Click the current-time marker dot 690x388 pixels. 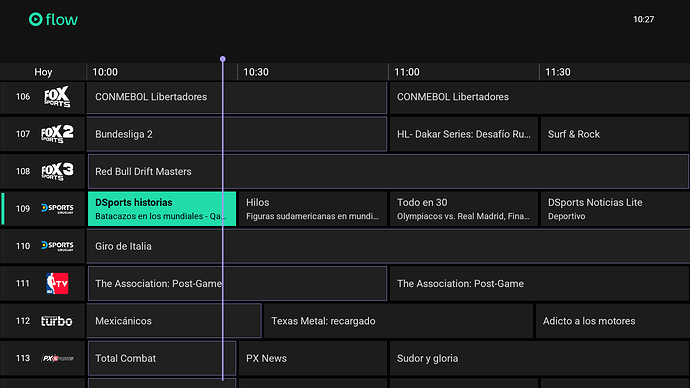click(223, 59)
